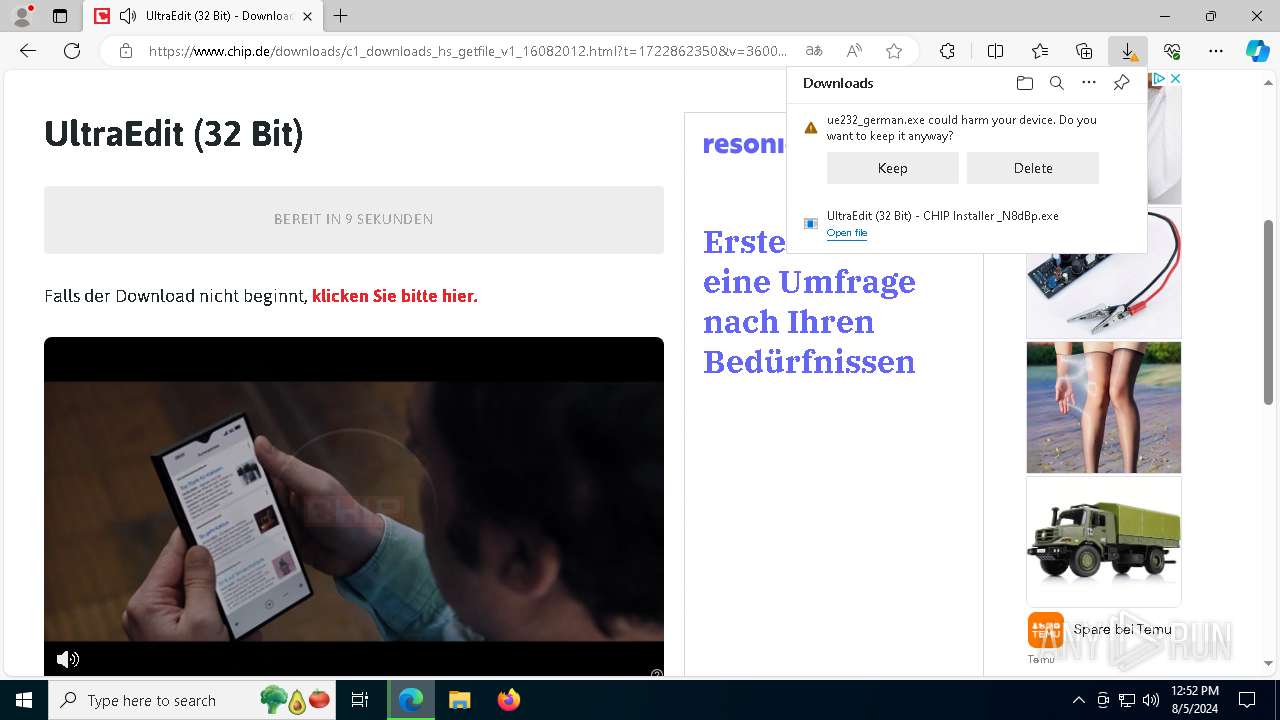Click taskbar search box

(x=194, y=700)
